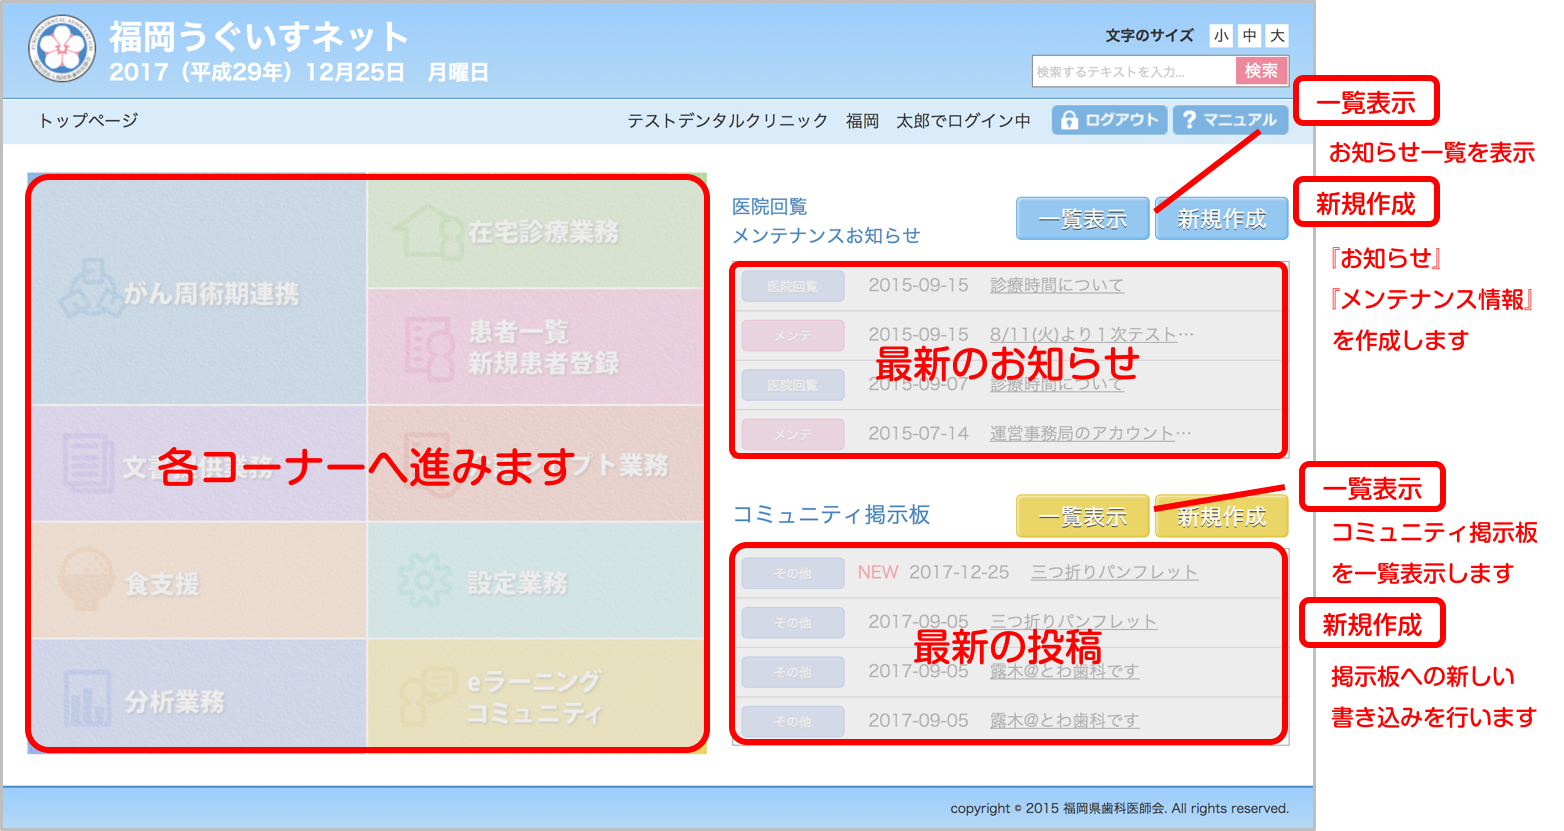Focus the search text input field

pos(1133,71)
